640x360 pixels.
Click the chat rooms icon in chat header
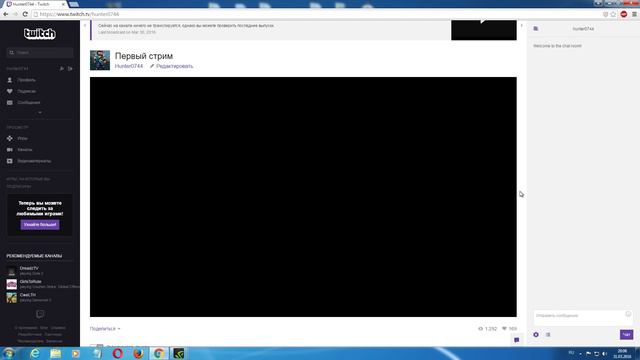[536, 29]
